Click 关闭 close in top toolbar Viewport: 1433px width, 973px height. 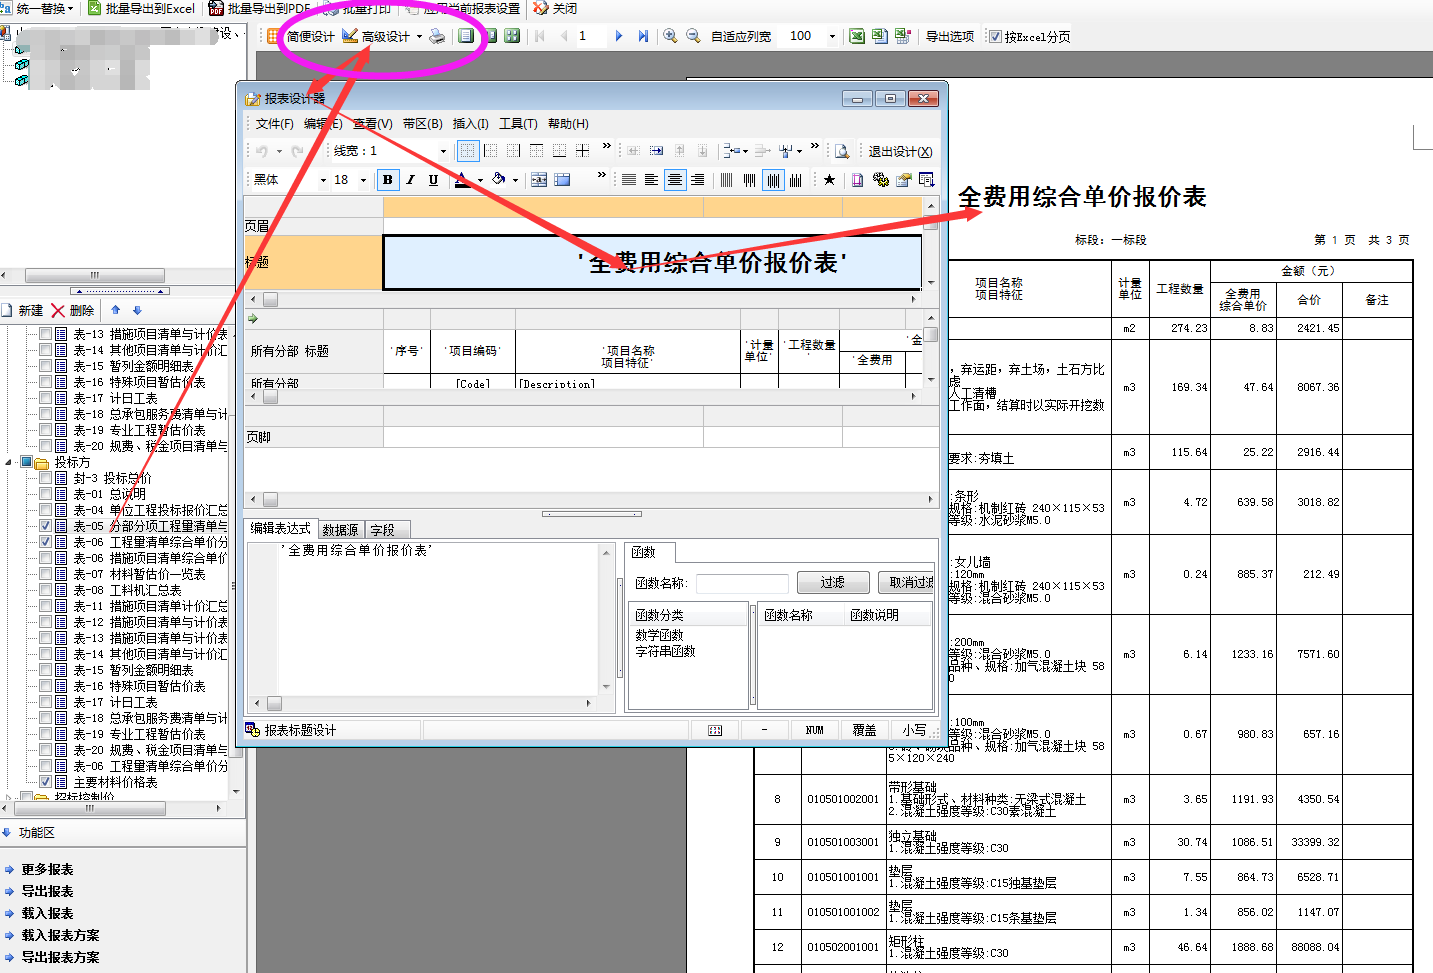(x=555, y=8)
